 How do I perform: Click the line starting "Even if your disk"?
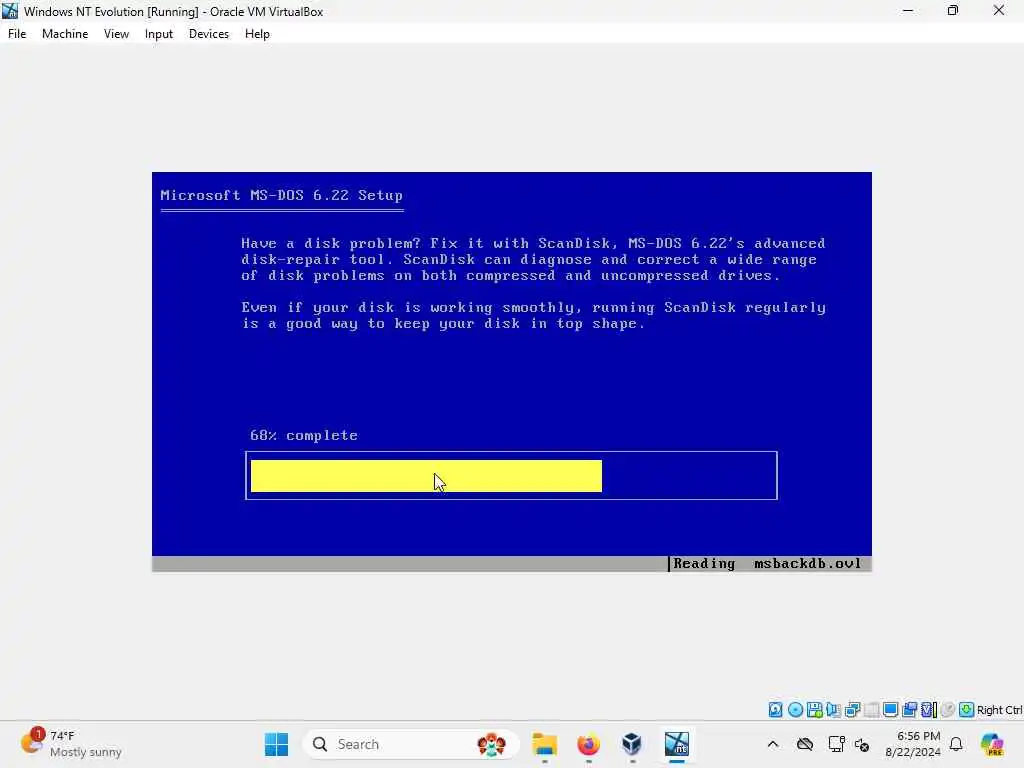pyautogui.click(x=534, y=308)
